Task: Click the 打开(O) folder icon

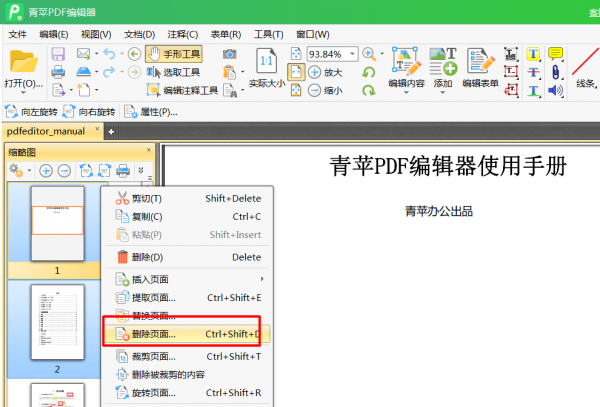Action: [24, 61]
